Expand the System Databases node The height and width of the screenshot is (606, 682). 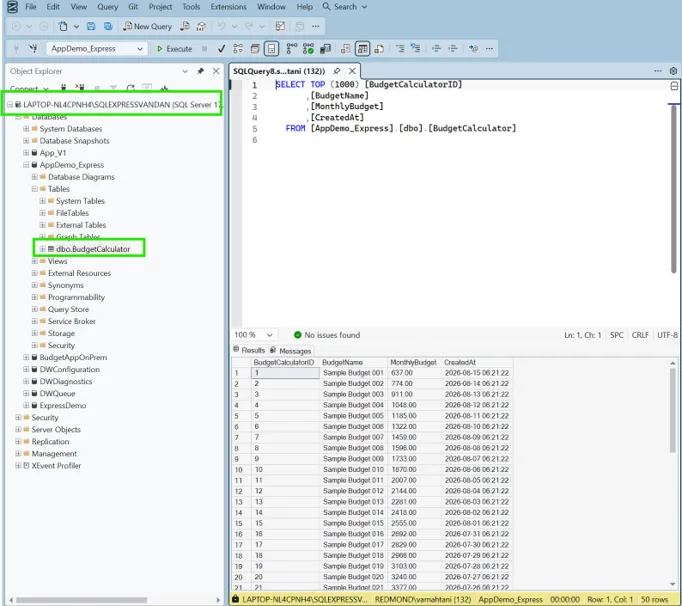pyautogui.click(x=26, y=129)
